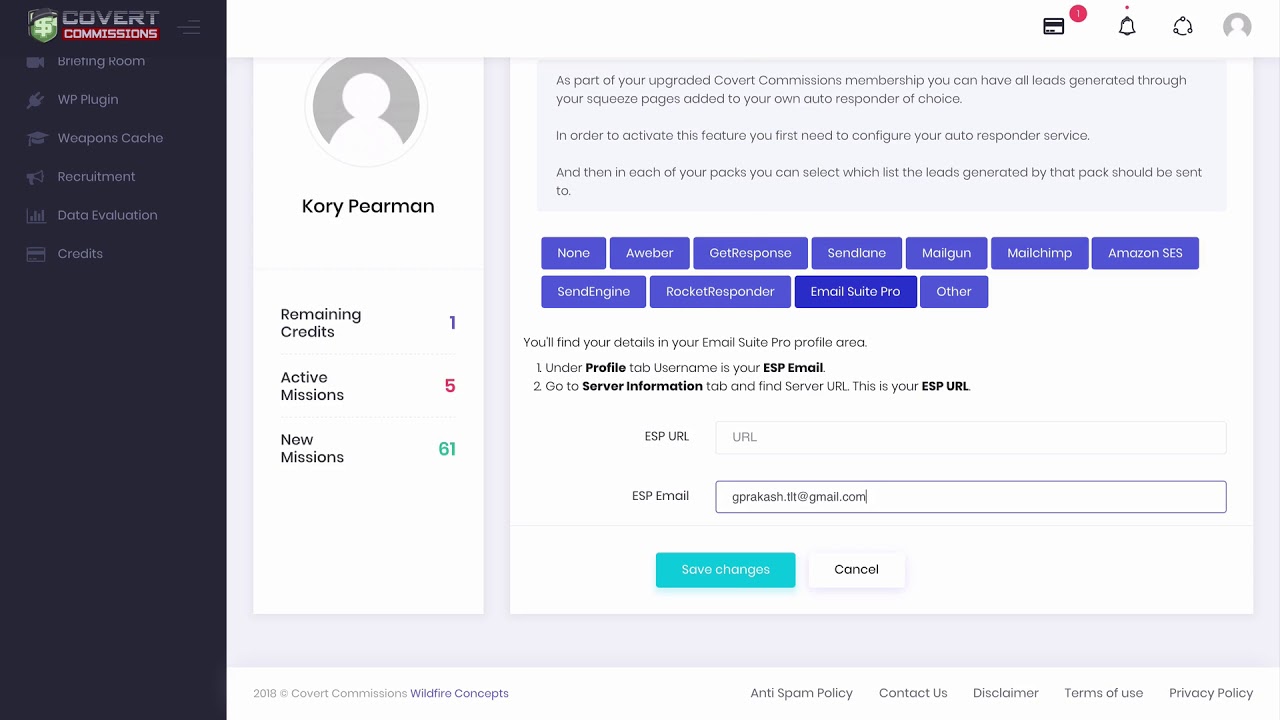1280x720 pixels.
Task: Choose GetResponse autoresponder
Action: tap(750, 253)
